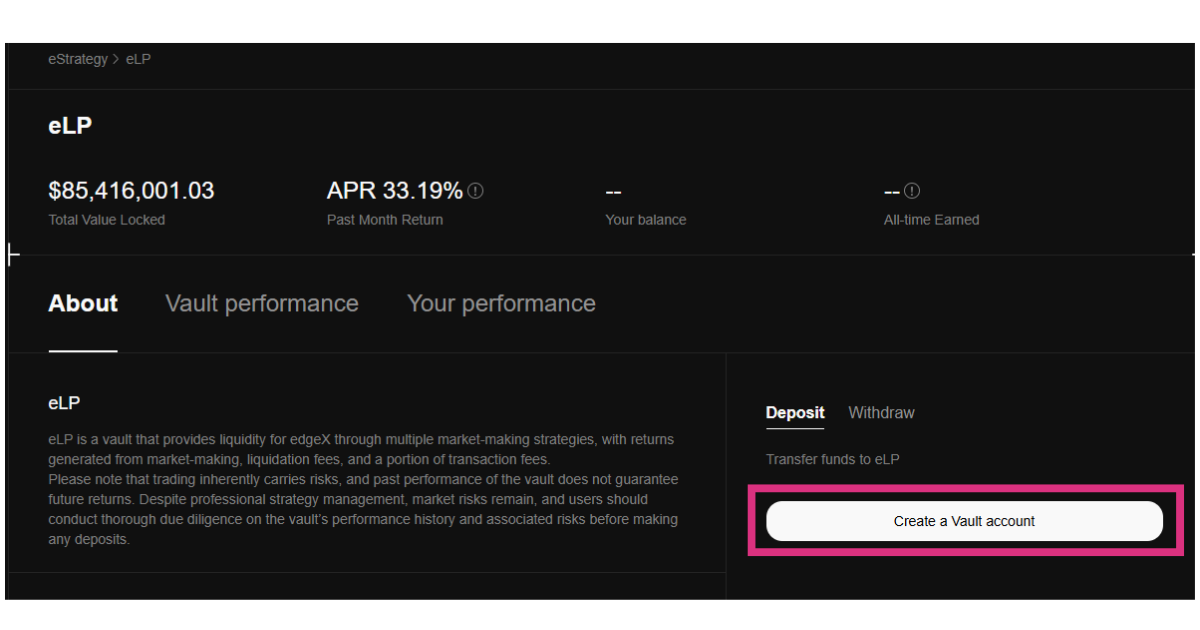Image resolution: width=1200 pixels, height=630 pixels.
Task: Click the breadcrumb chevron after eStrategy
Action: (x=116, y=59)
